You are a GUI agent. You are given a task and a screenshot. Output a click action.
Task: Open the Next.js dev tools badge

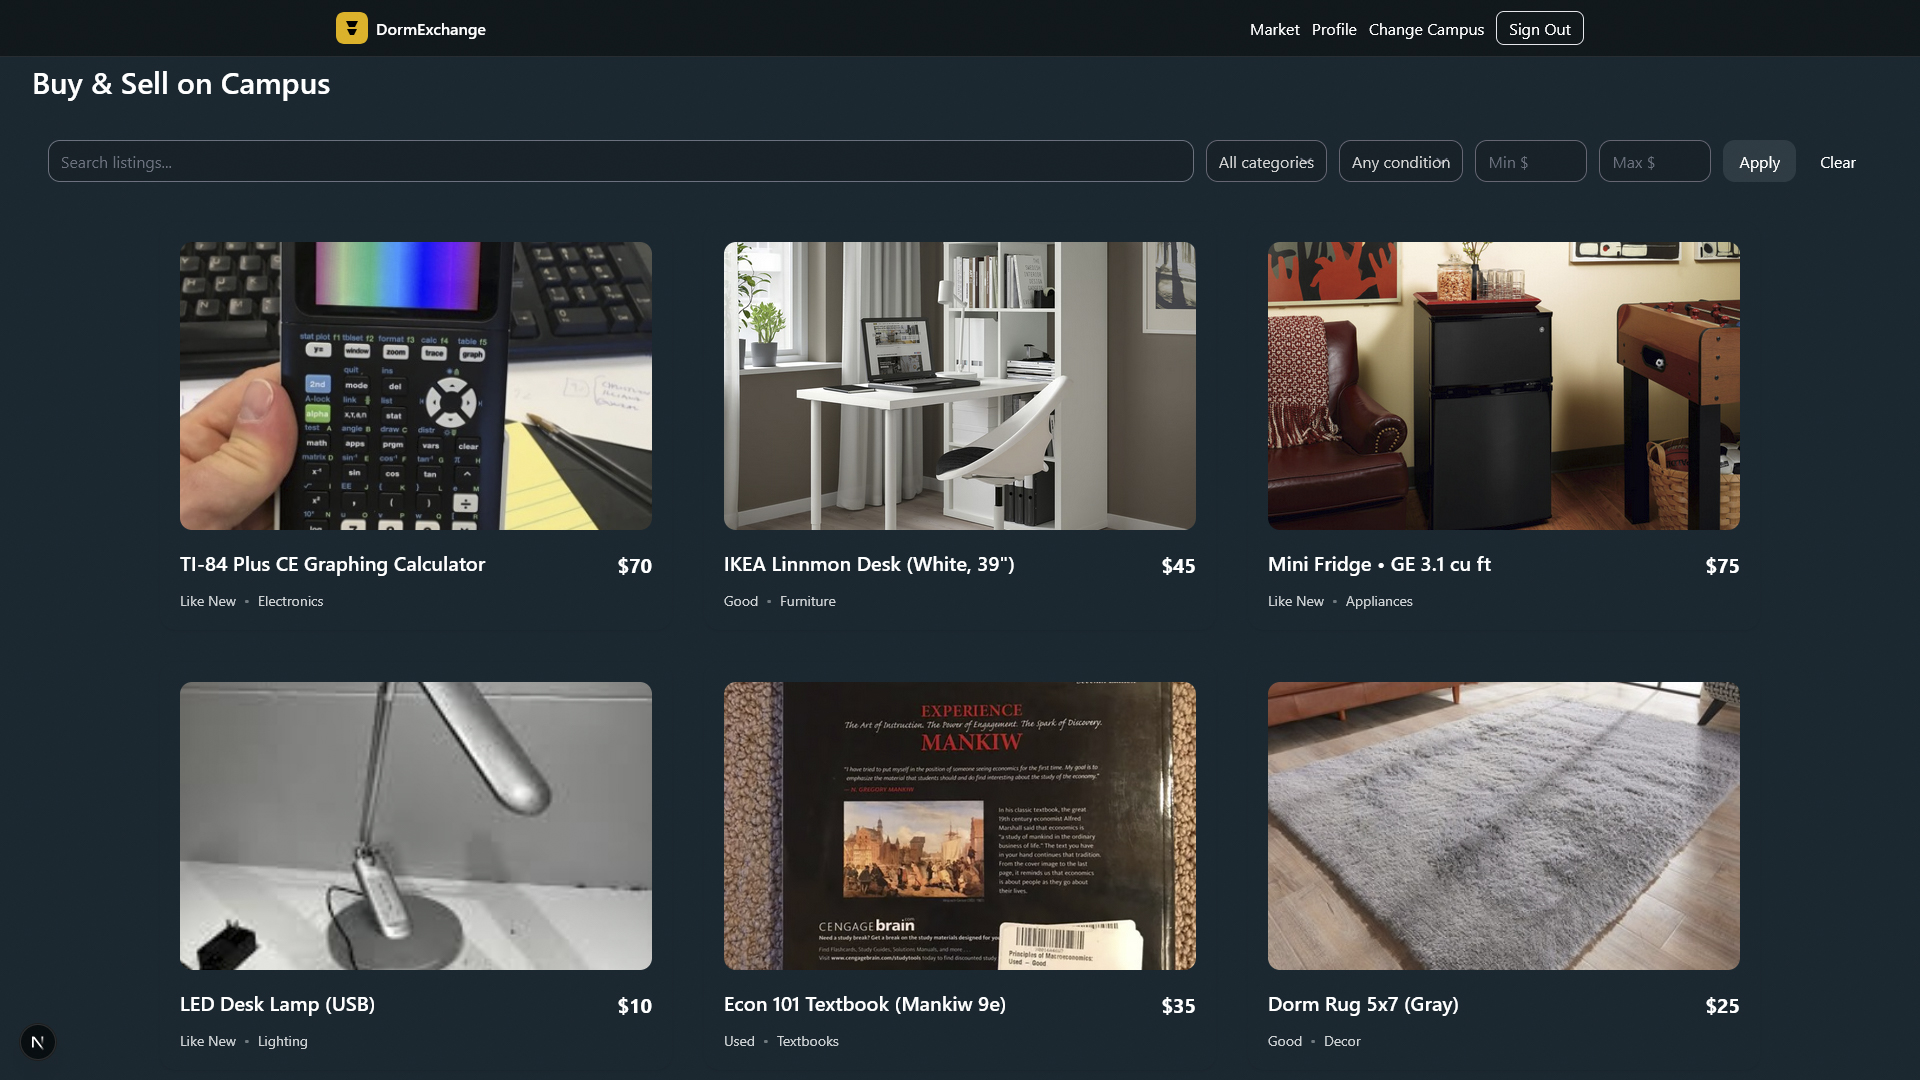coord(38,1042)
